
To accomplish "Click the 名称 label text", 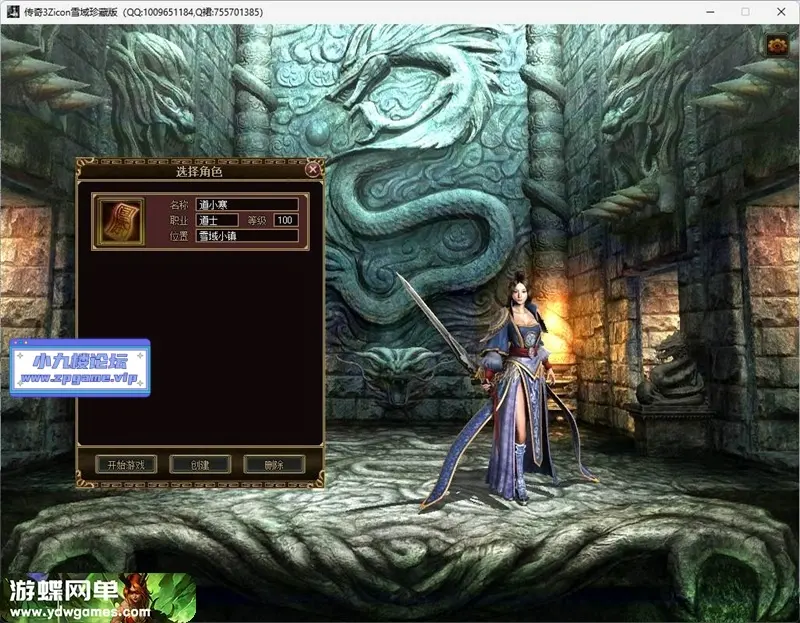I will coord(179,205).
